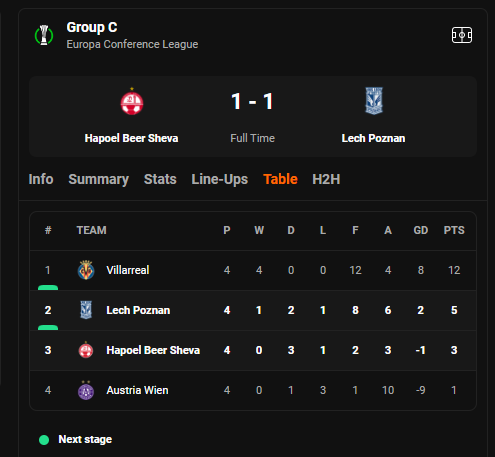Select the Stats tab
Image resolution: width=495 pixels, height=457 pixels.
(160, 179)
